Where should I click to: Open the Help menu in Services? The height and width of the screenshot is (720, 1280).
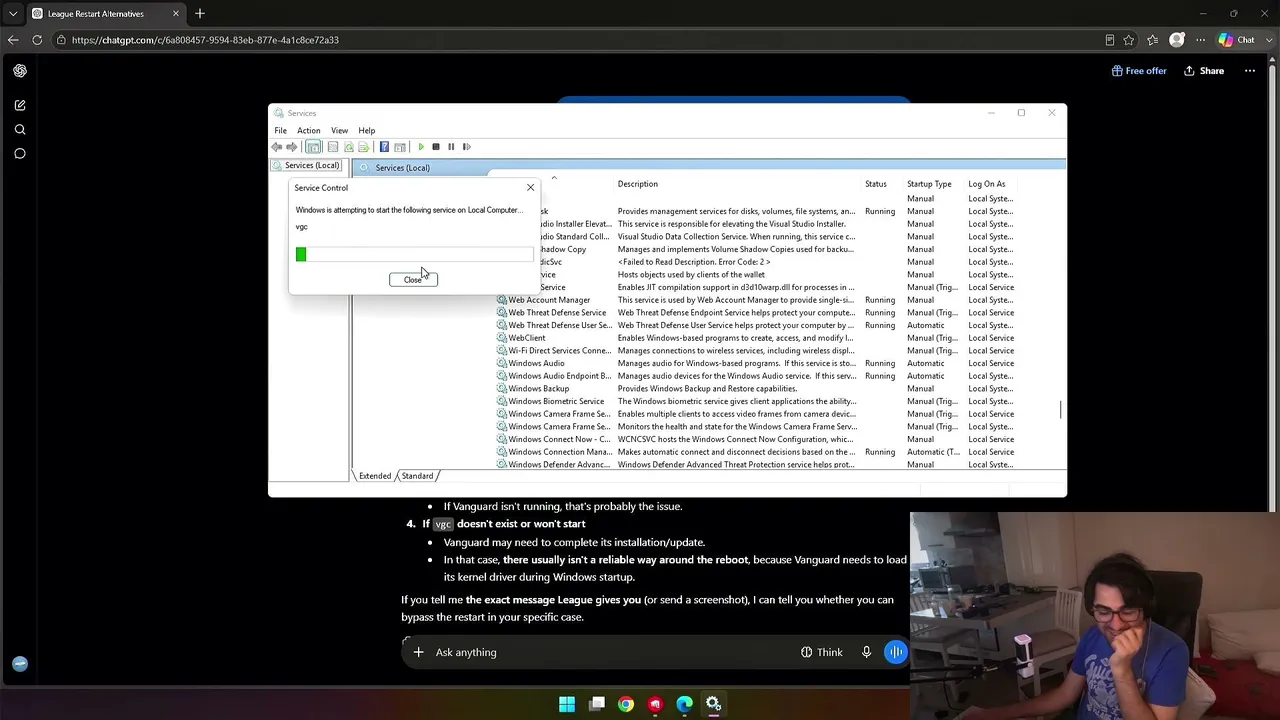pyautogui.click(x=367, y=131)
